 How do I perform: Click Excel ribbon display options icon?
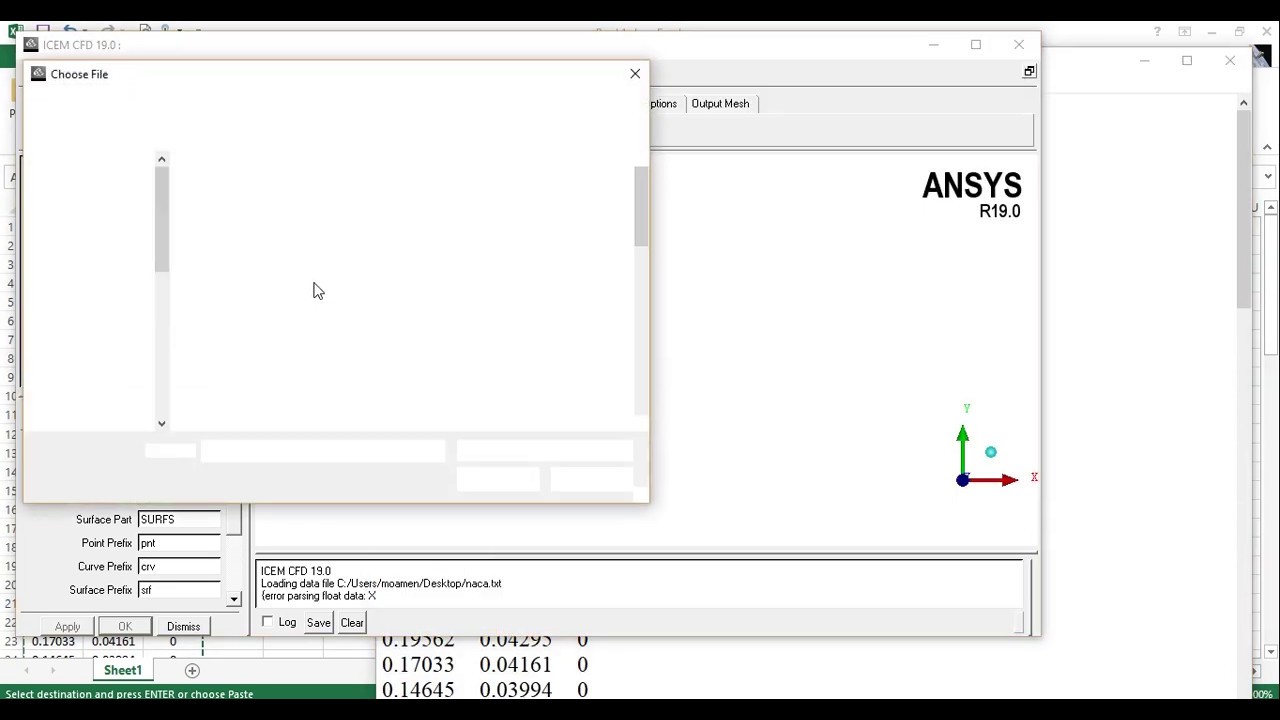click(1185, 31)
